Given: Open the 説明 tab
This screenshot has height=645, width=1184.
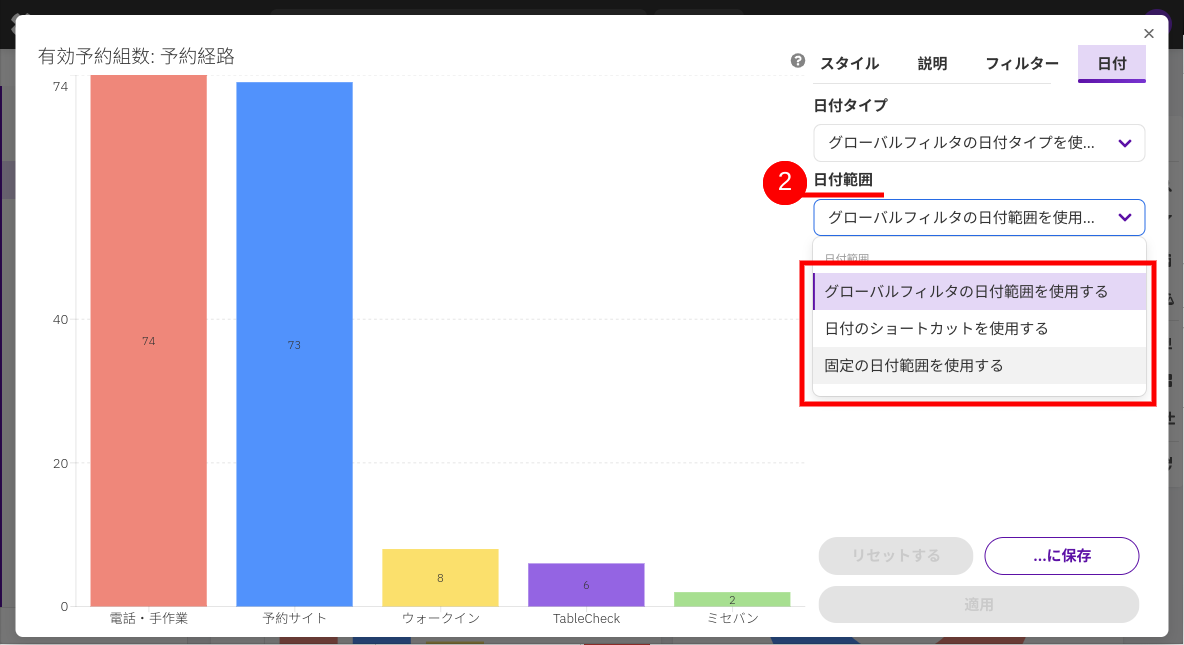Looking at the screenshot, I should [932, 64].
